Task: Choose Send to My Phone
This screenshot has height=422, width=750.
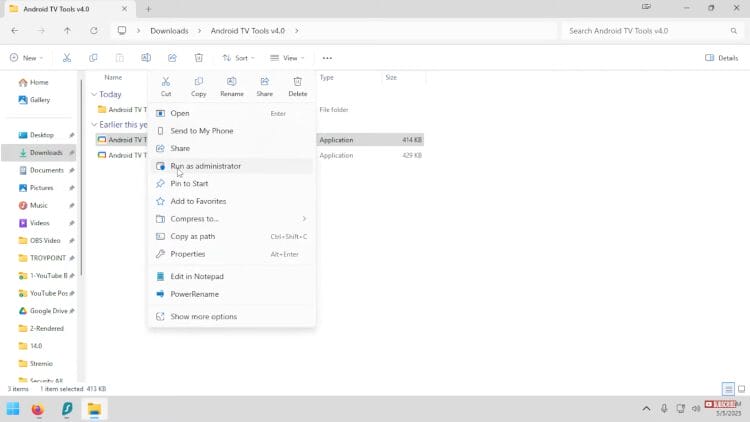Action: [232, 131]
